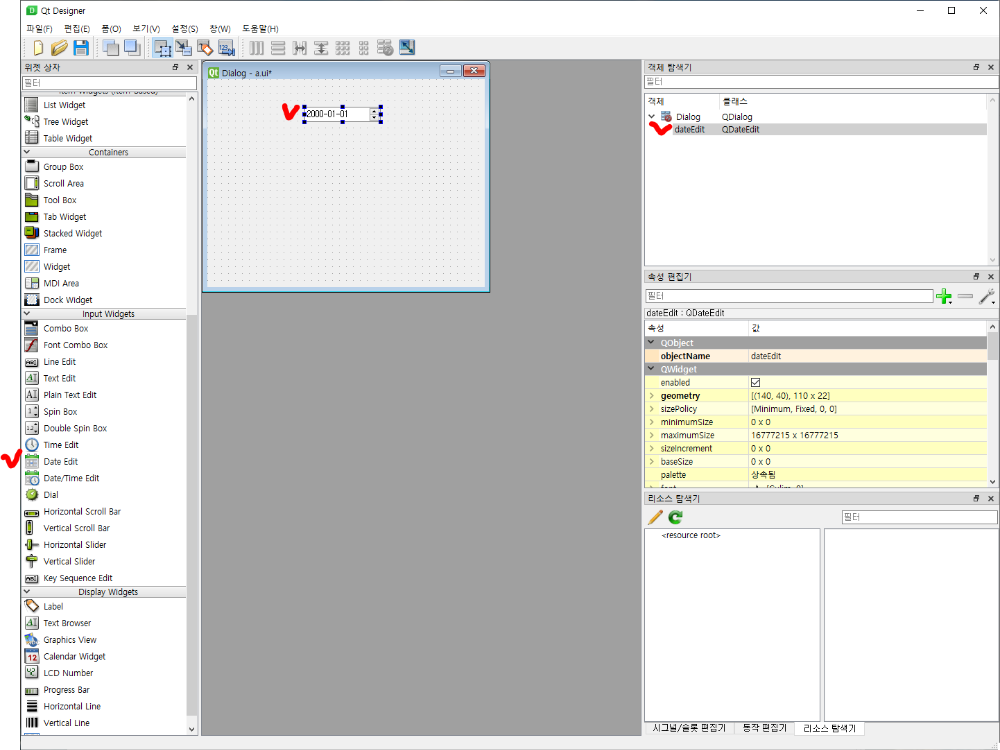The image size is (1000, 750).
Task: Click the object inspector filter field
Action: [x=821, y=82]
